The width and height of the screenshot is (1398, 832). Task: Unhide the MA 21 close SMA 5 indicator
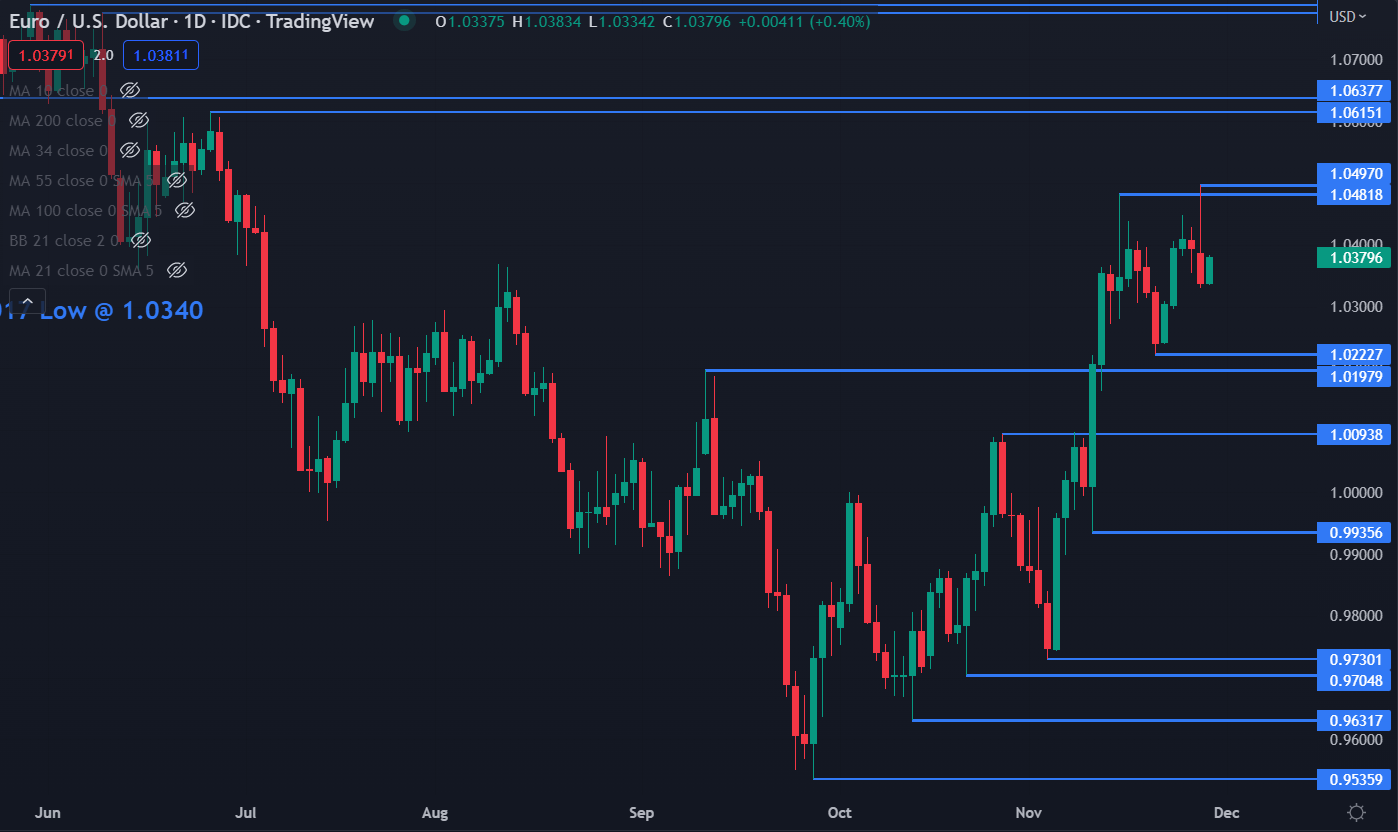coord(177,270)
